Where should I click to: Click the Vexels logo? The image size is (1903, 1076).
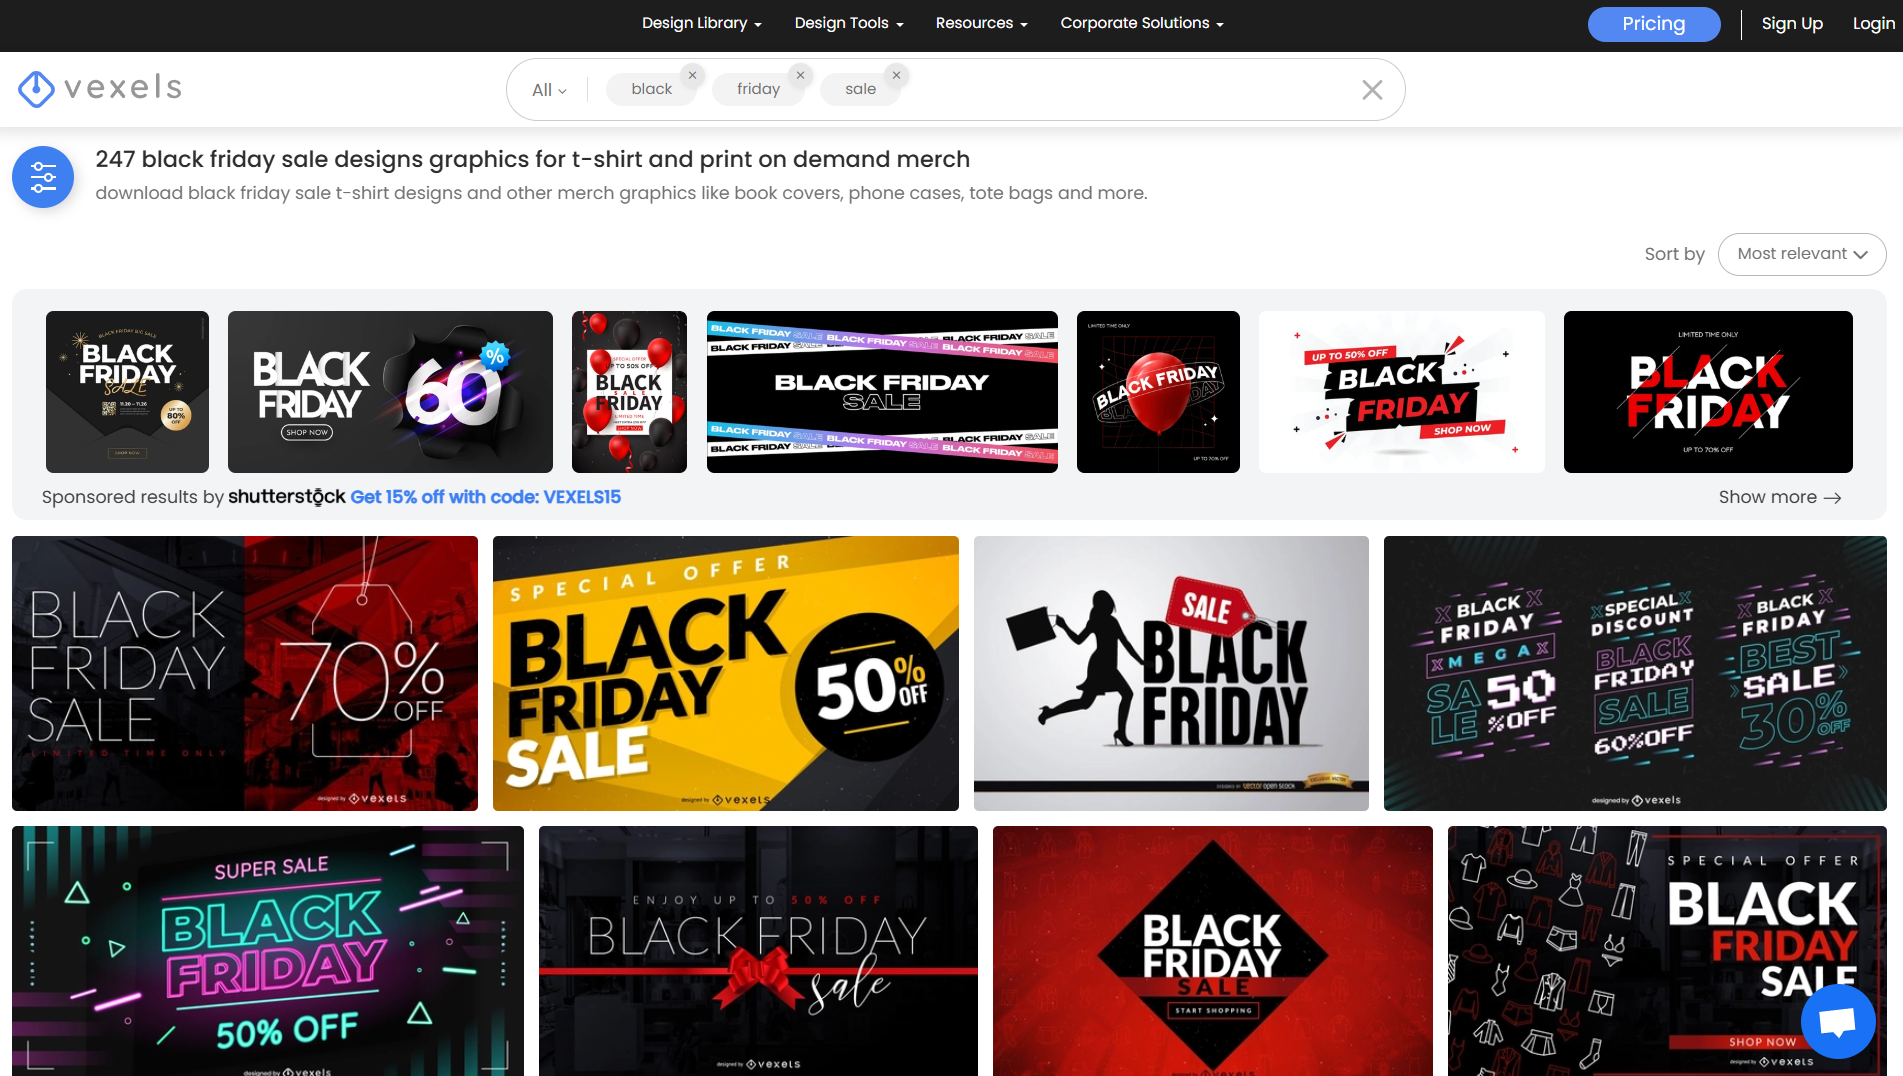[x=100, y=88]
